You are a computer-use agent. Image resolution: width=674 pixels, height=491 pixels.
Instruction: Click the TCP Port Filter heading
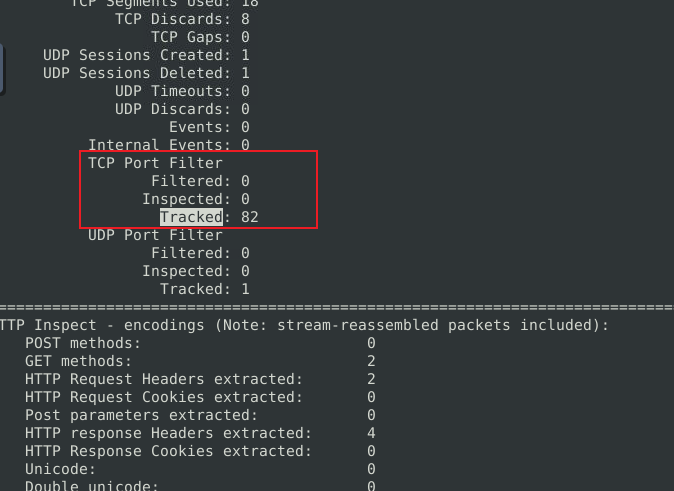point(155,163)
